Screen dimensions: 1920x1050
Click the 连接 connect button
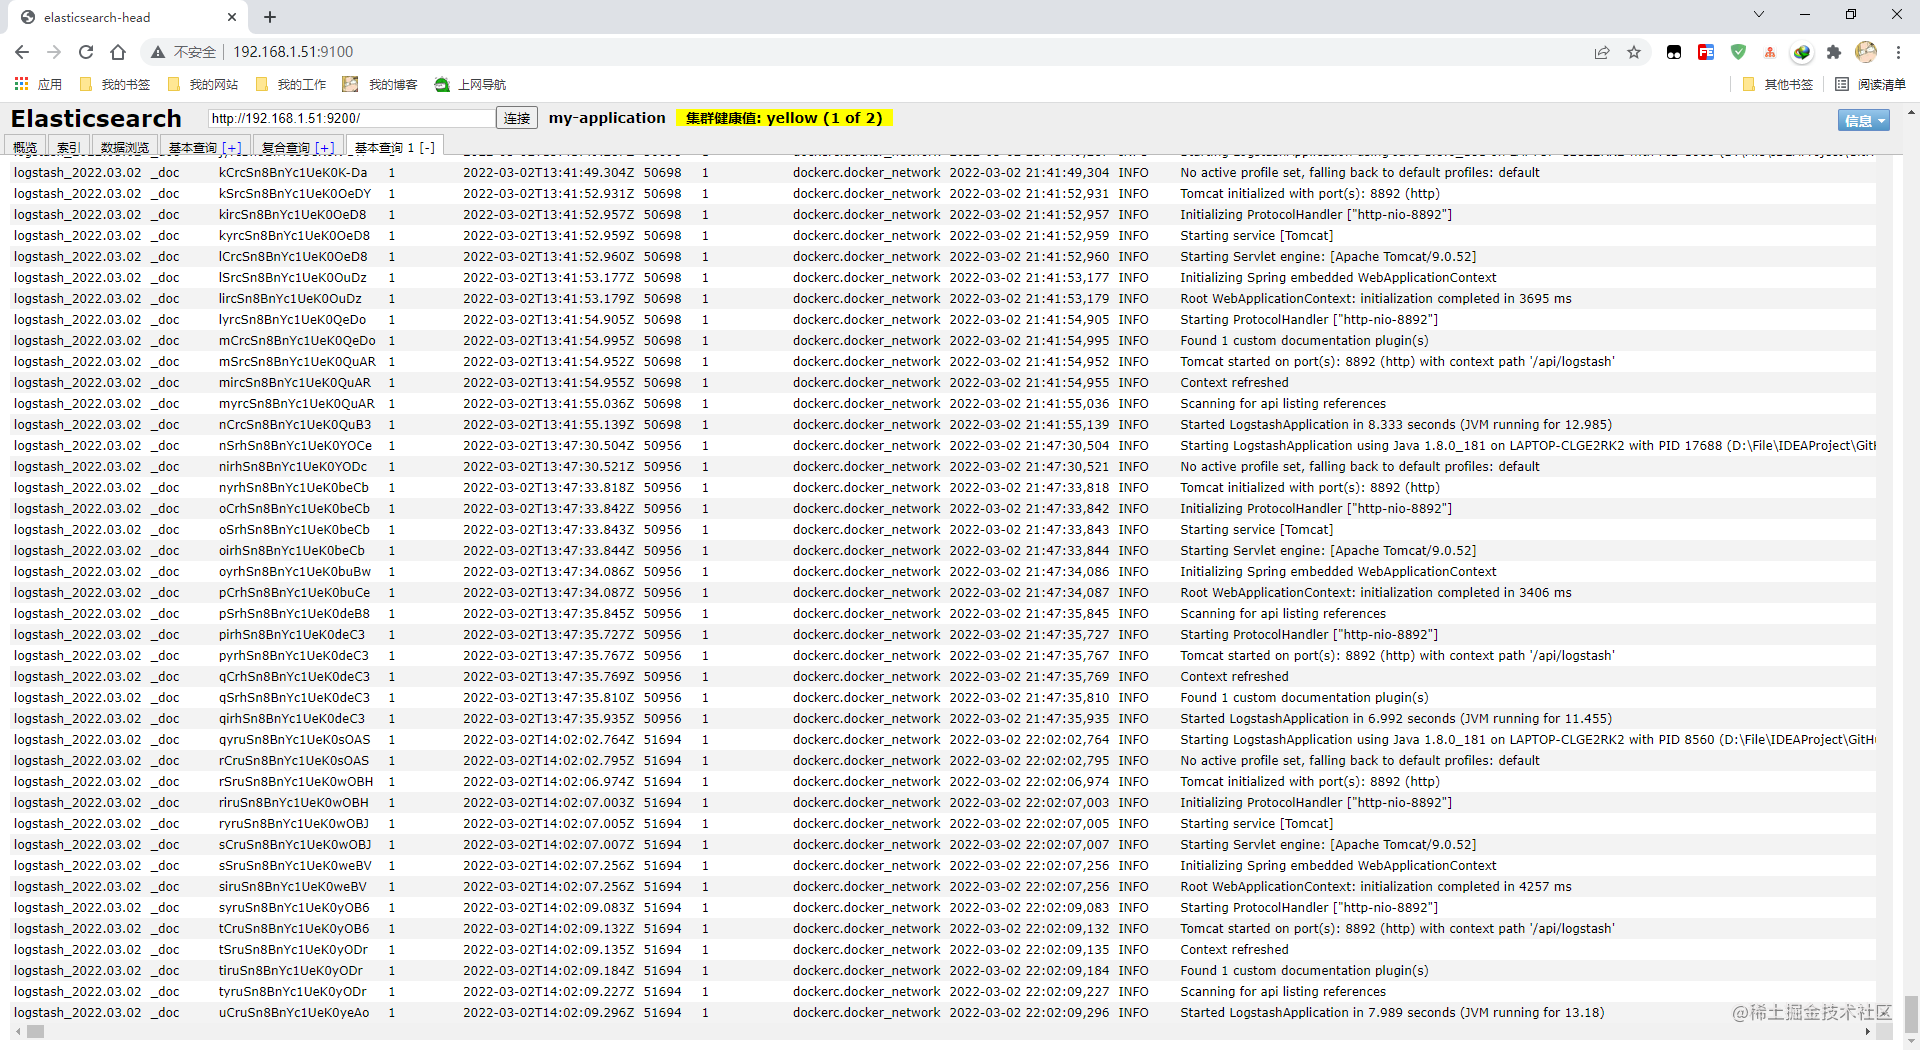[517, 118]
